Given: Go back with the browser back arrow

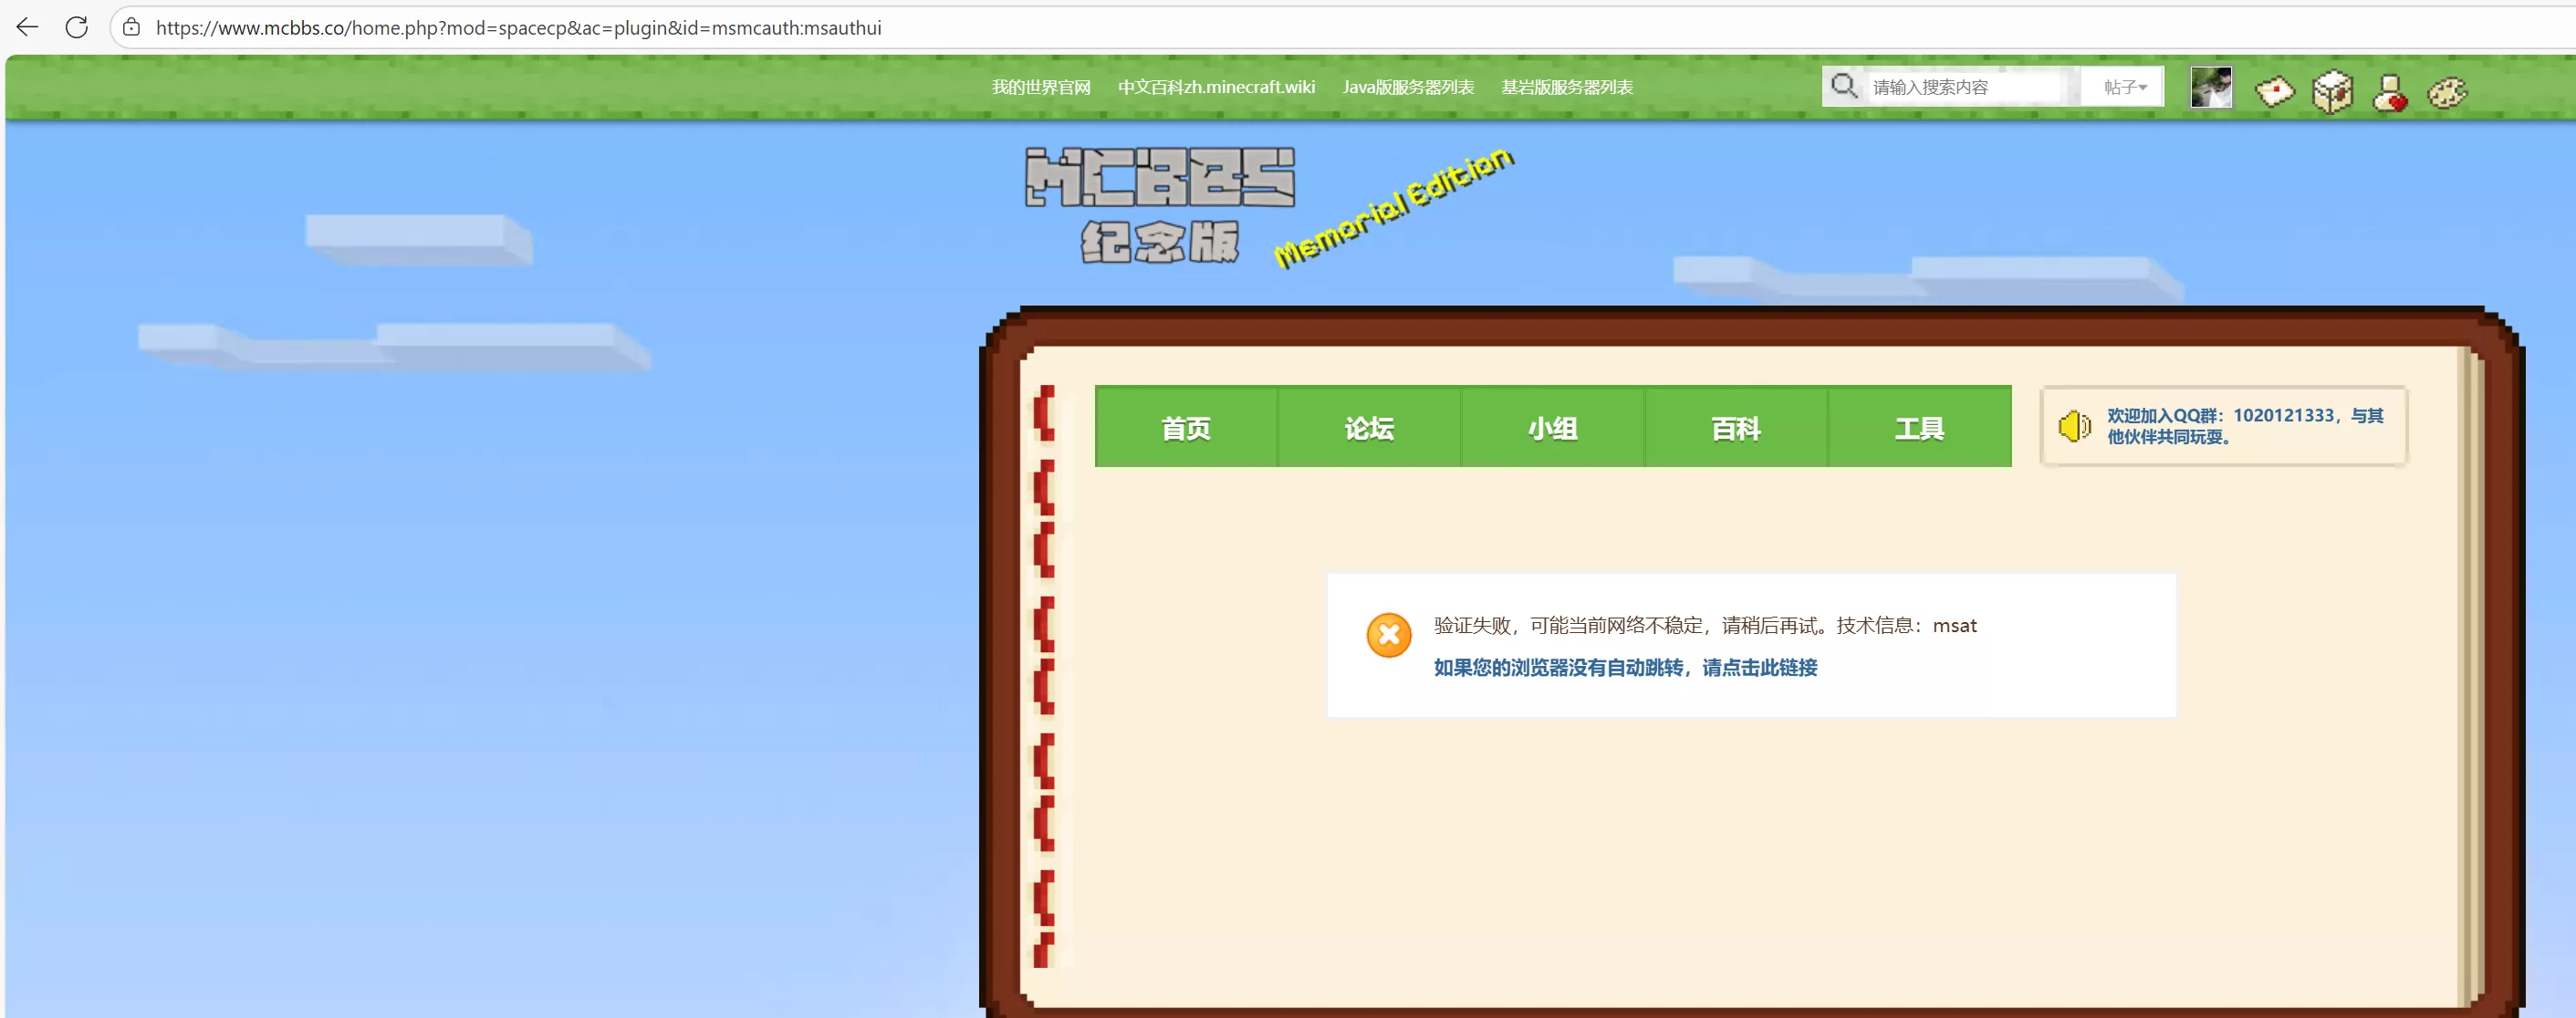Looking at the screenshot, I should (x=27, y=27).
